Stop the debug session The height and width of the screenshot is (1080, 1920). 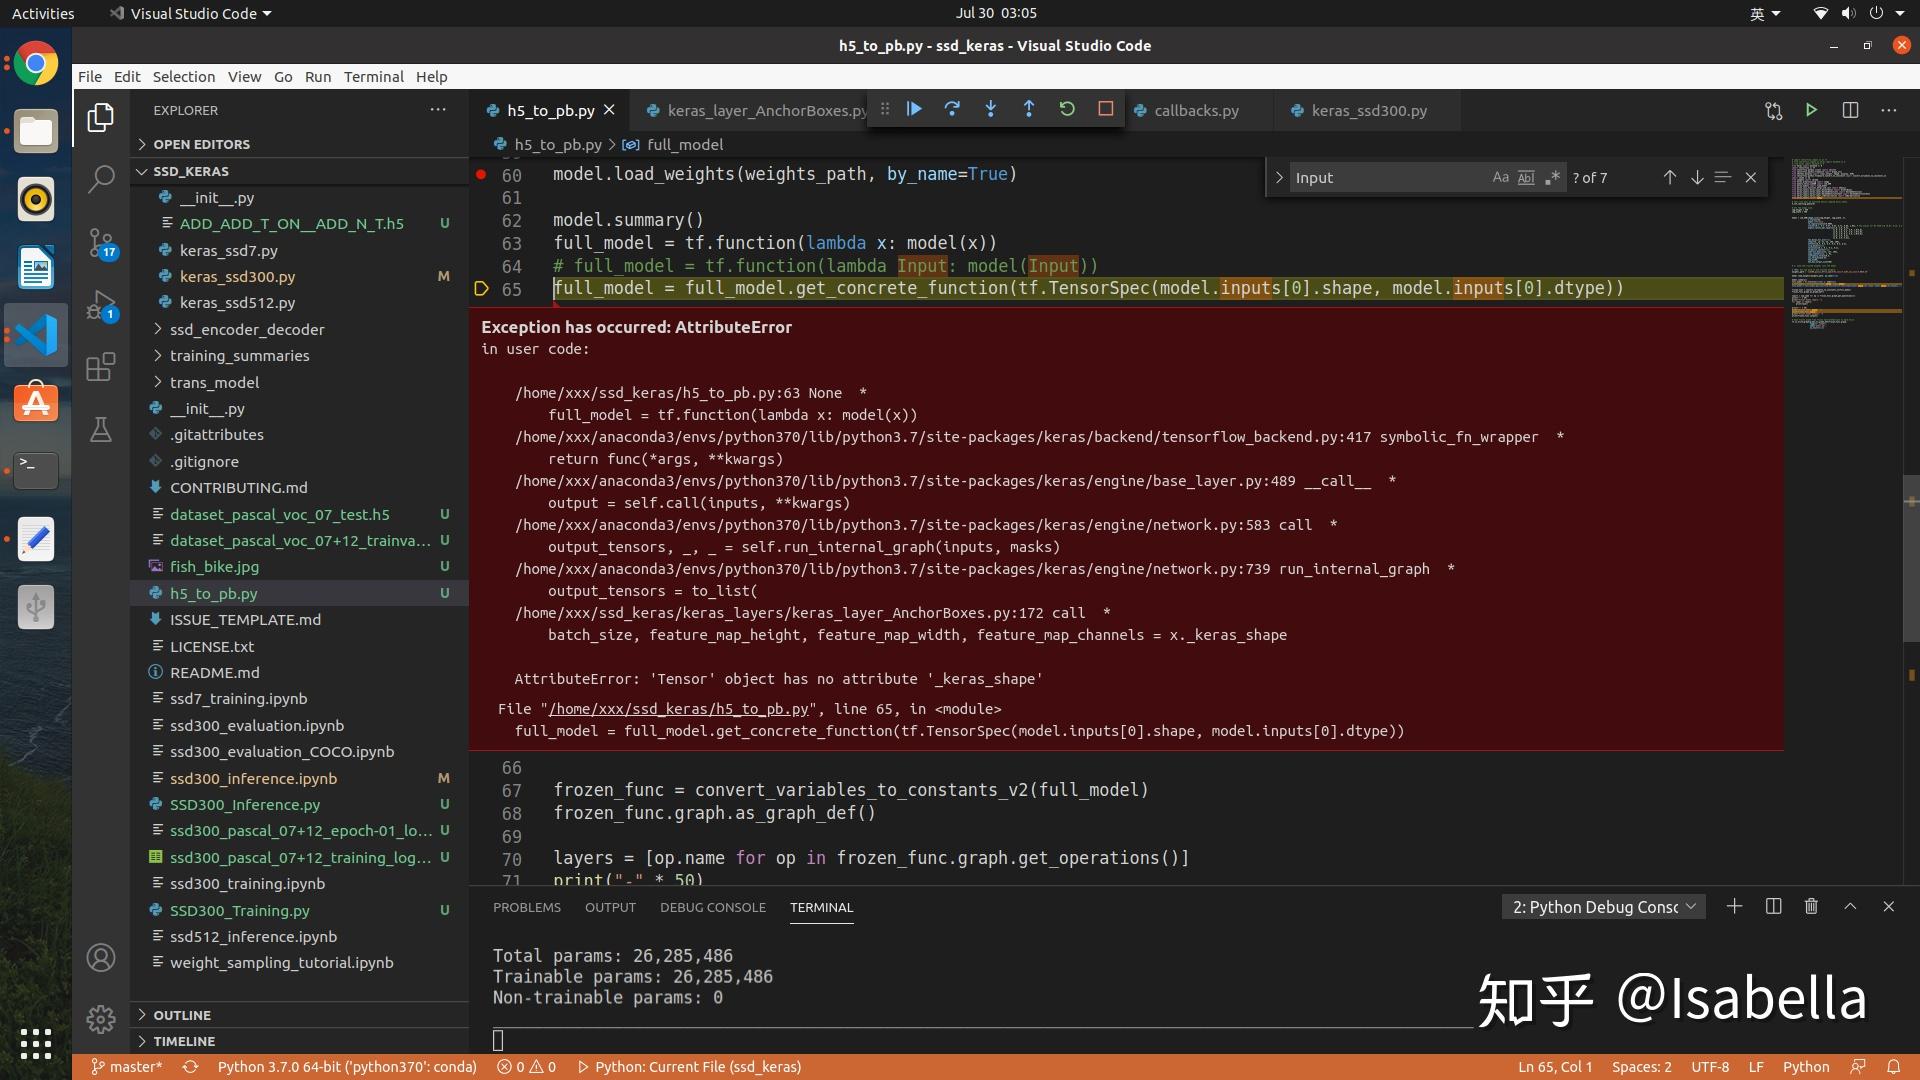click(x=1105, y=109)
